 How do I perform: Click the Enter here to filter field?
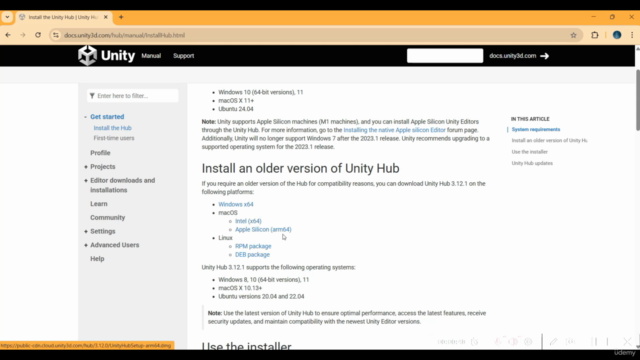(132, 96)
